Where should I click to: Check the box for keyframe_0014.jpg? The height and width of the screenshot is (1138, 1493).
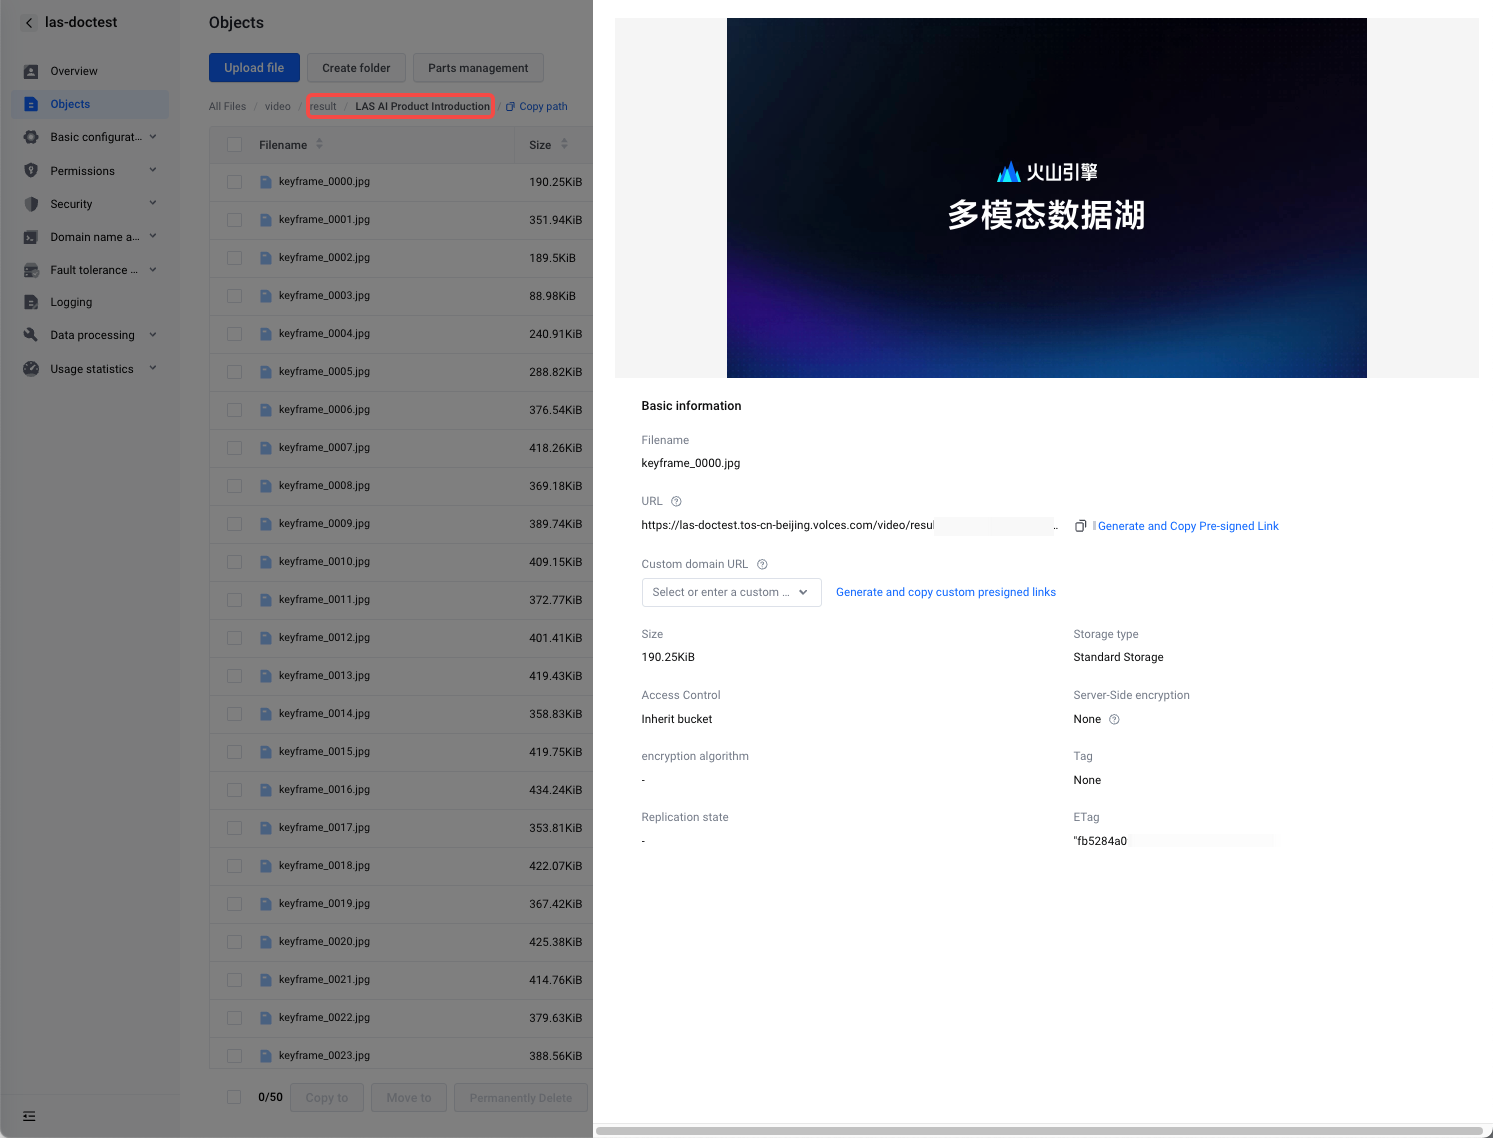[x=234, y=714]
